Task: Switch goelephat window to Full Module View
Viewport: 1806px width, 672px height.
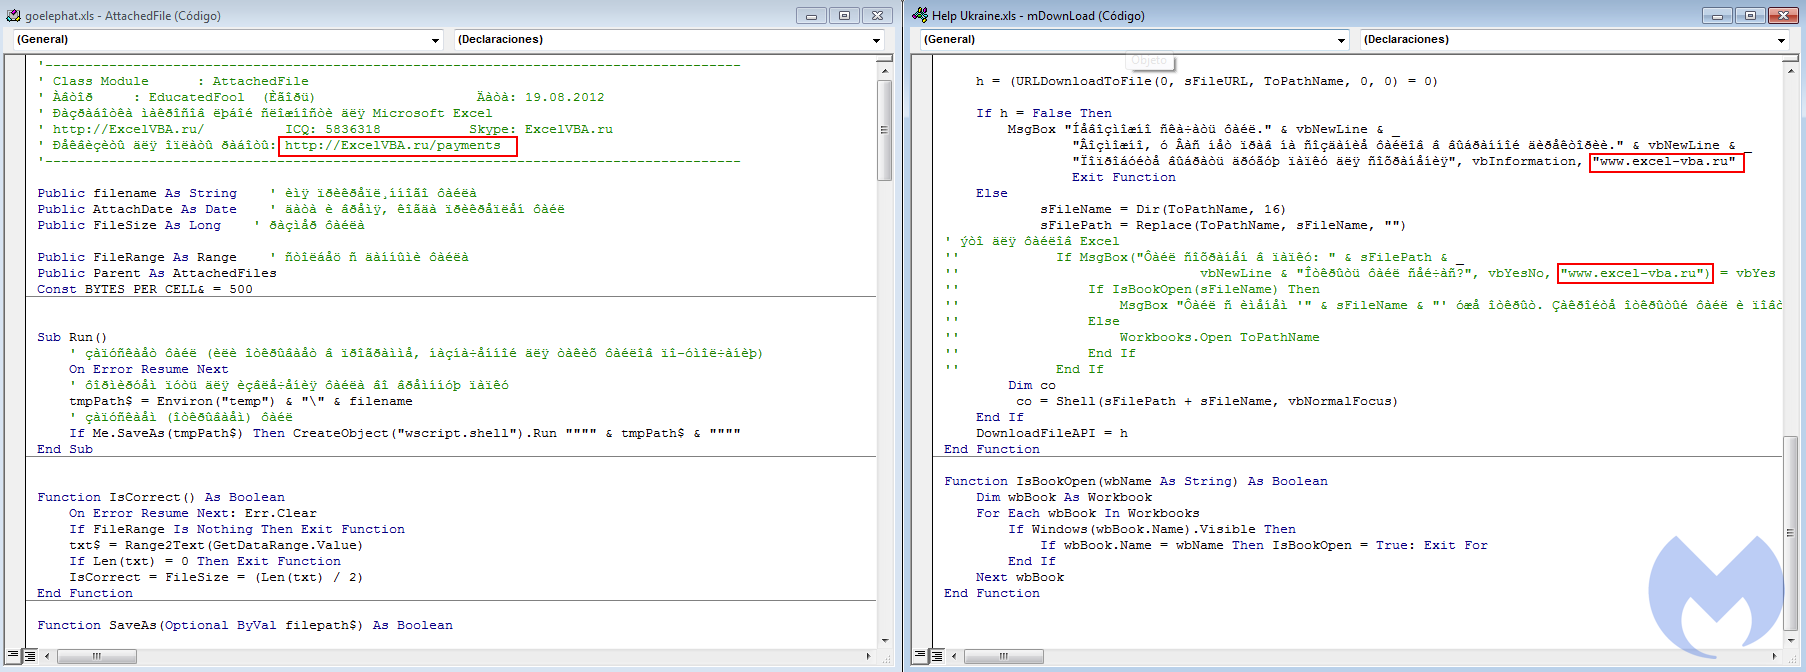Action: pyautogui.click(x=30, y=656)
